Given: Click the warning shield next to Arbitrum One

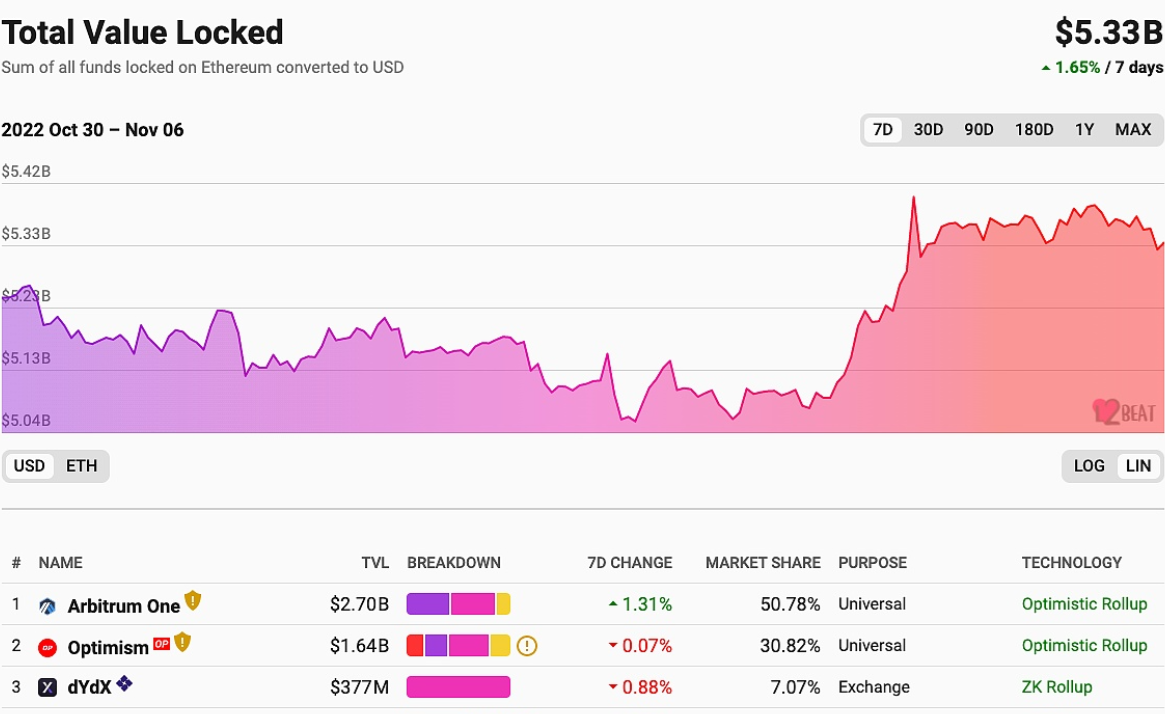Looking at the screenshot, I should tap(193, 602).
